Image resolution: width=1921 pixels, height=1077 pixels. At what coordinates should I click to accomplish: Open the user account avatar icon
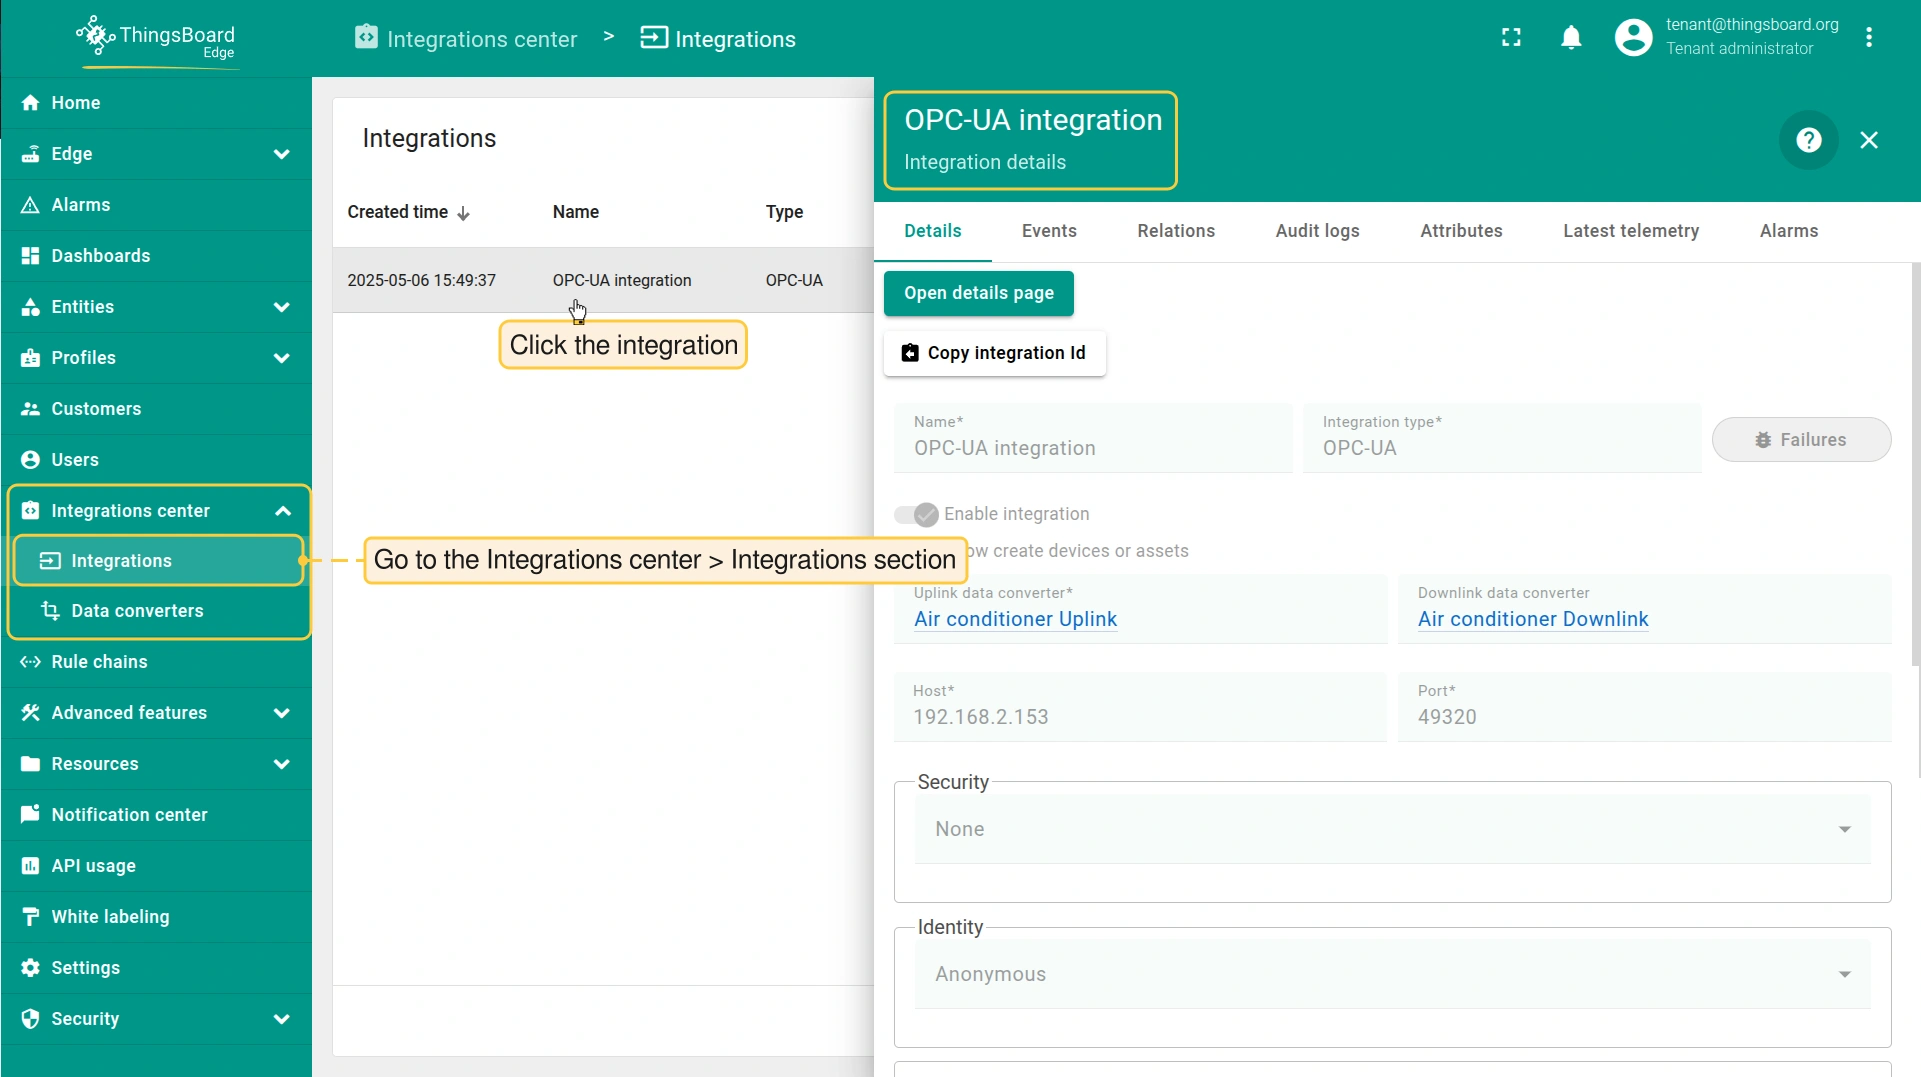pyautogui.click(x=1633, y=38)
